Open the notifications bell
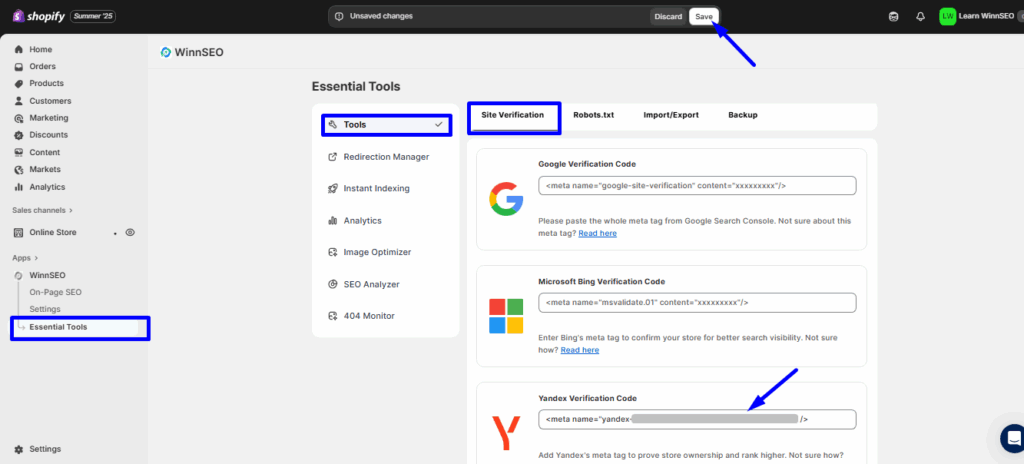The height and width of the screenshot is (464, 1024). (921, 16)
